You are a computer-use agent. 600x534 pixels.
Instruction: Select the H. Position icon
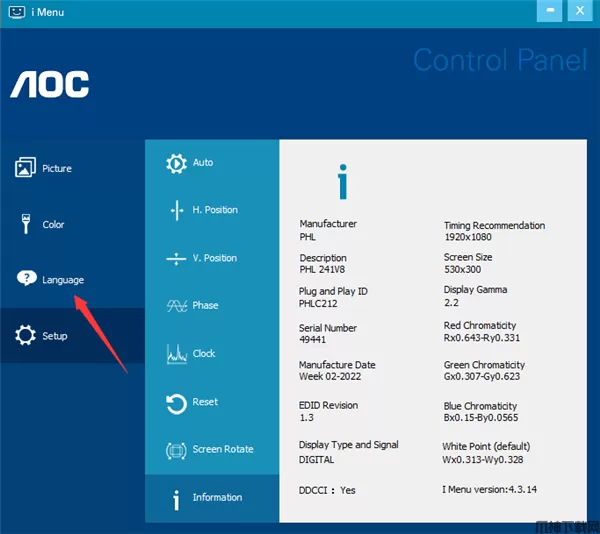[176, 210]
